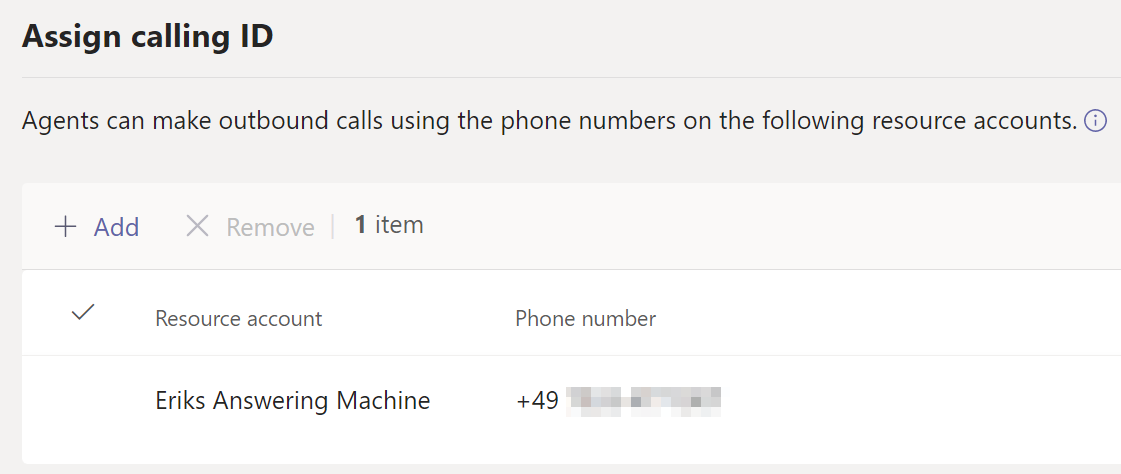Click the empty toolbar area right of item count
The width and height of the screenshot is (1121, 474).
click(760, 227)
